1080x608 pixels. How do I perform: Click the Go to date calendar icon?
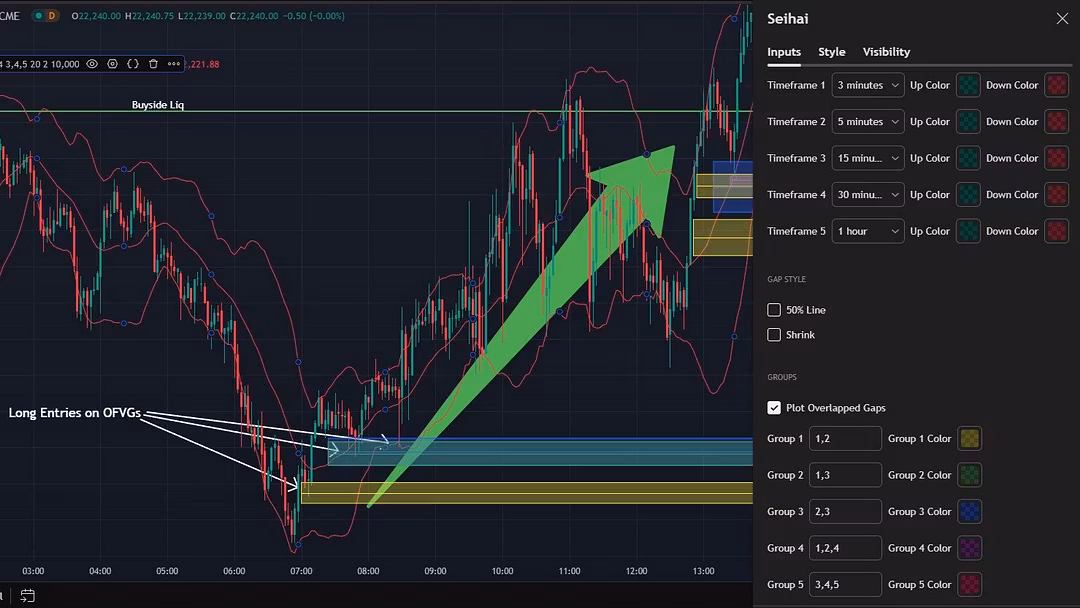click(27, 596)
